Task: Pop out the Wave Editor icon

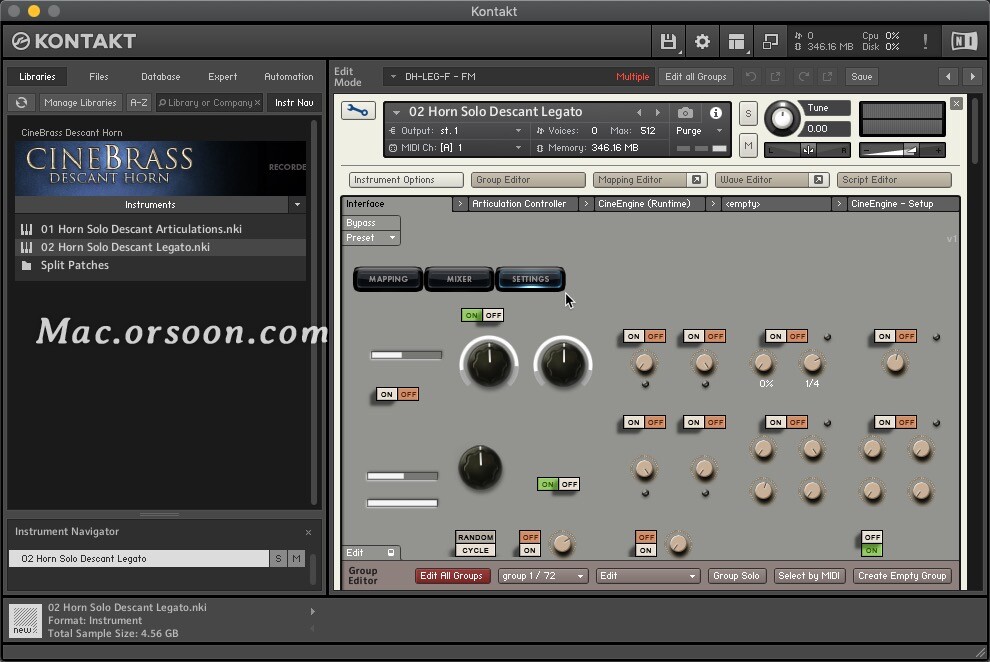Action: pyautogui.click(x=818, y=180)
